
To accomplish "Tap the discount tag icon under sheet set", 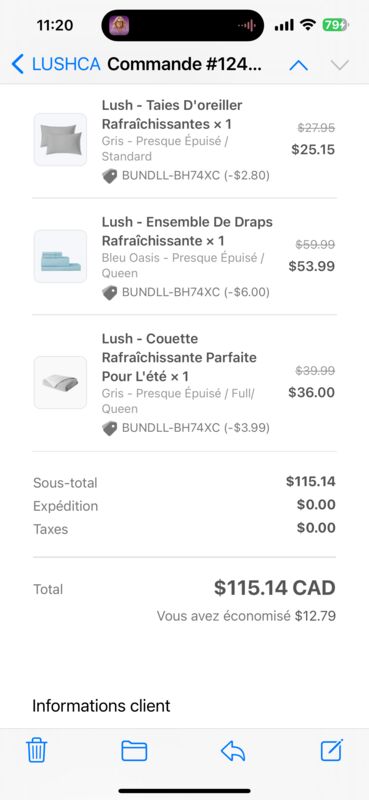I will coord(109,292).
